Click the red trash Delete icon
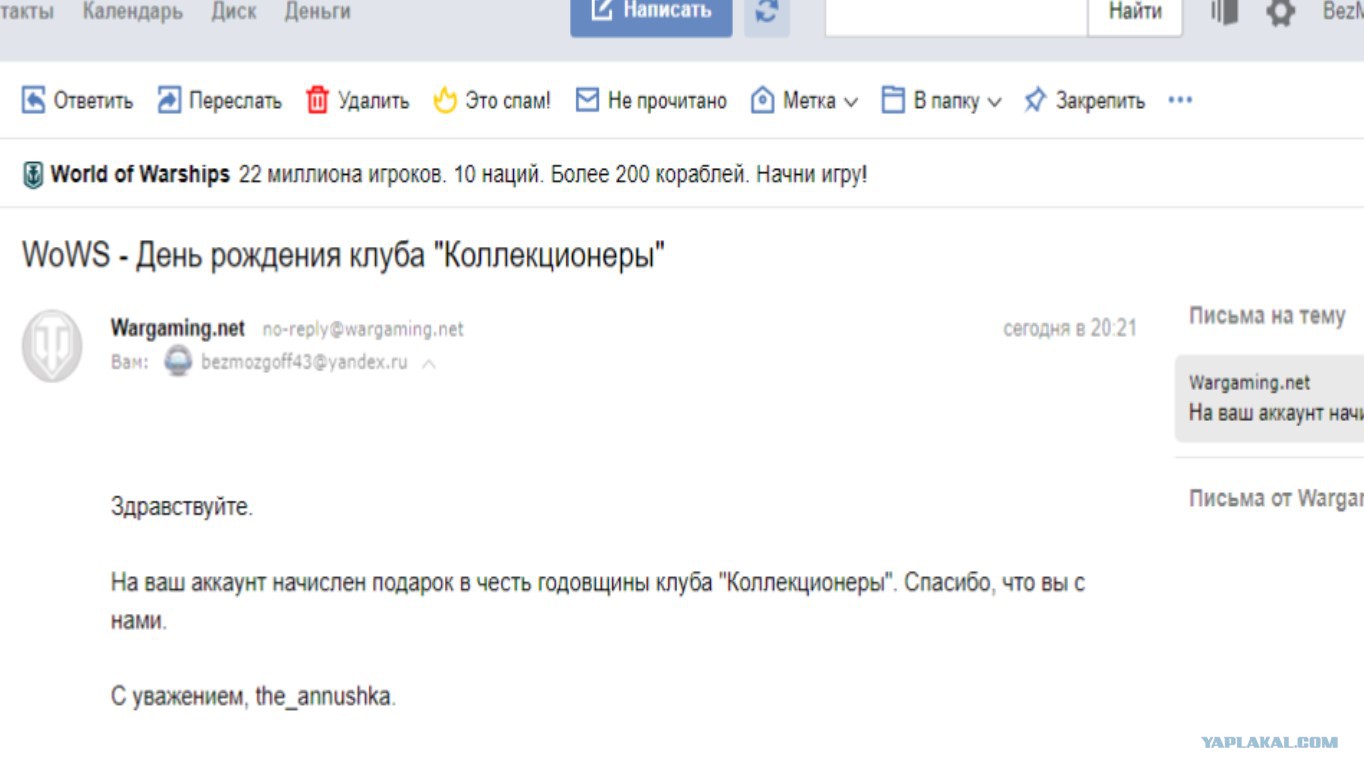The height and width of the screenshot is (772, 1364). [318, 100]
